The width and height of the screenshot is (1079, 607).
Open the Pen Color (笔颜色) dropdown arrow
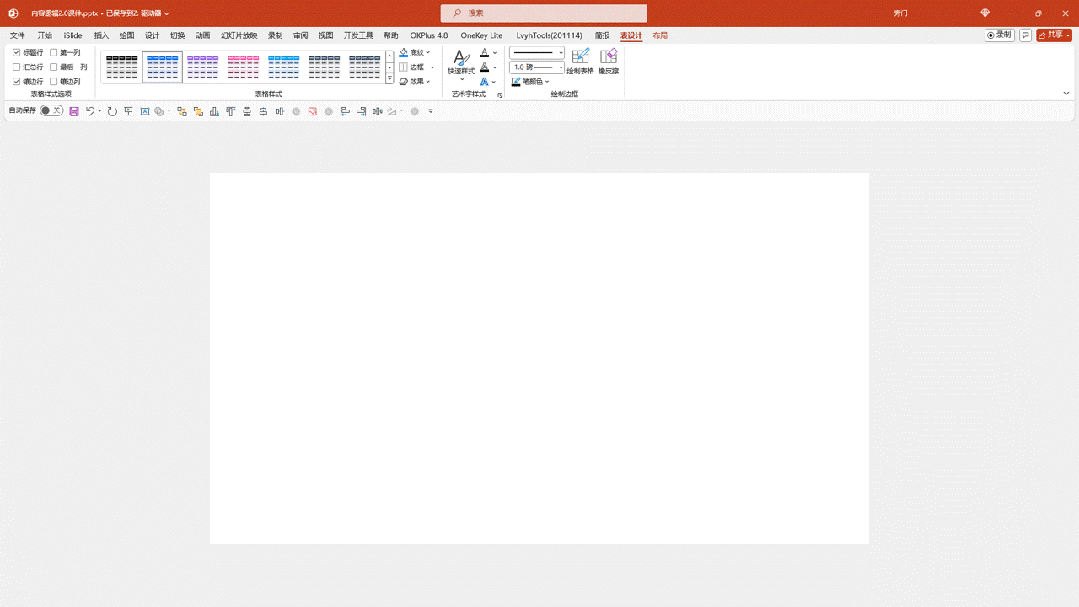[x=547, y=81]
